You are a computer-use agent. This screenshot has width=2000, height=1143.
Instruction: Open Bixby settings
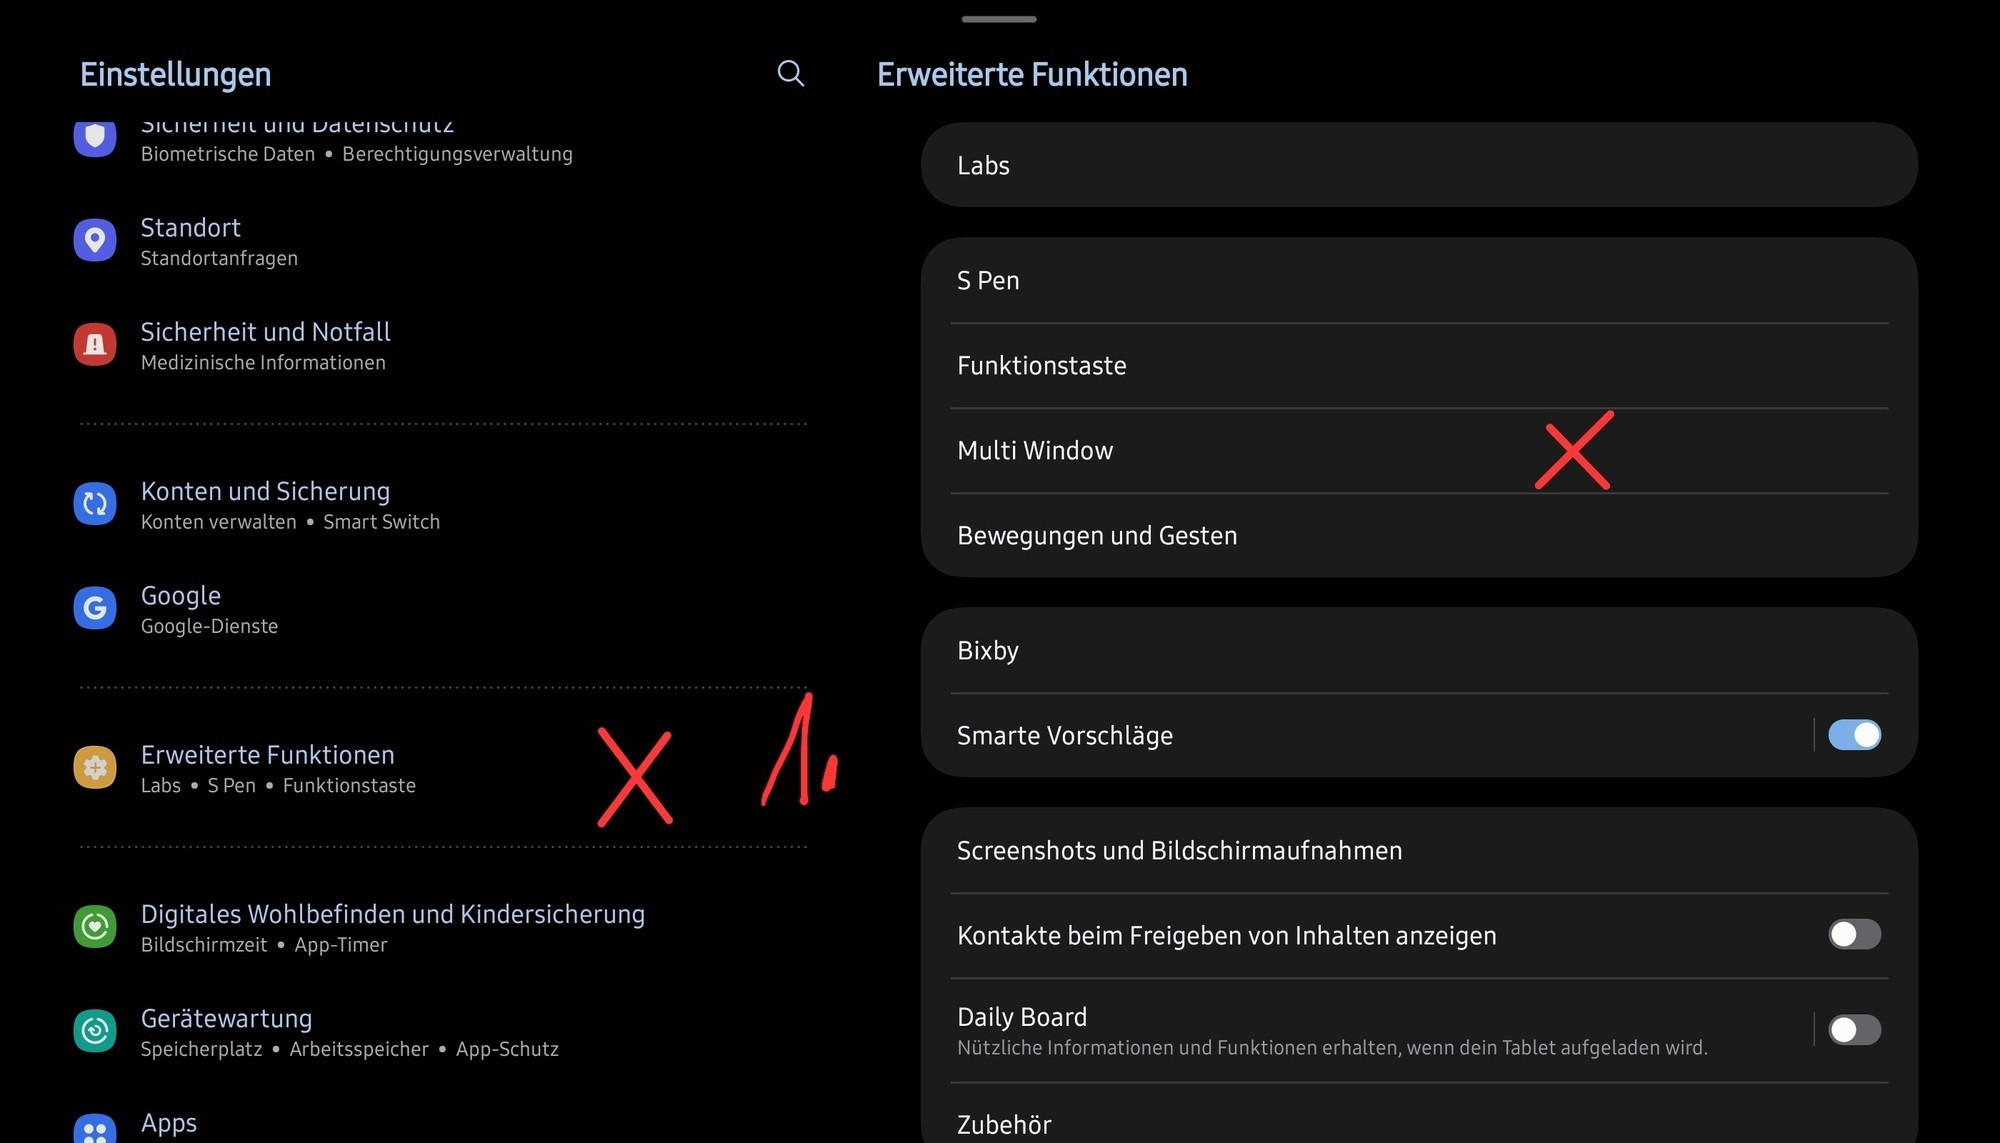coord(1419,650)
